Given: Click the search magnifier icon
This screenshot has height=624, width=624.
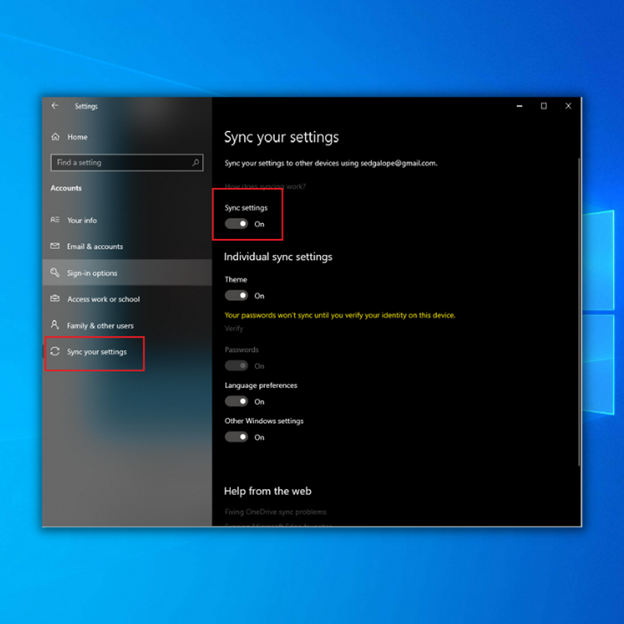Looking at the screenshot, I should click(196, 162).
